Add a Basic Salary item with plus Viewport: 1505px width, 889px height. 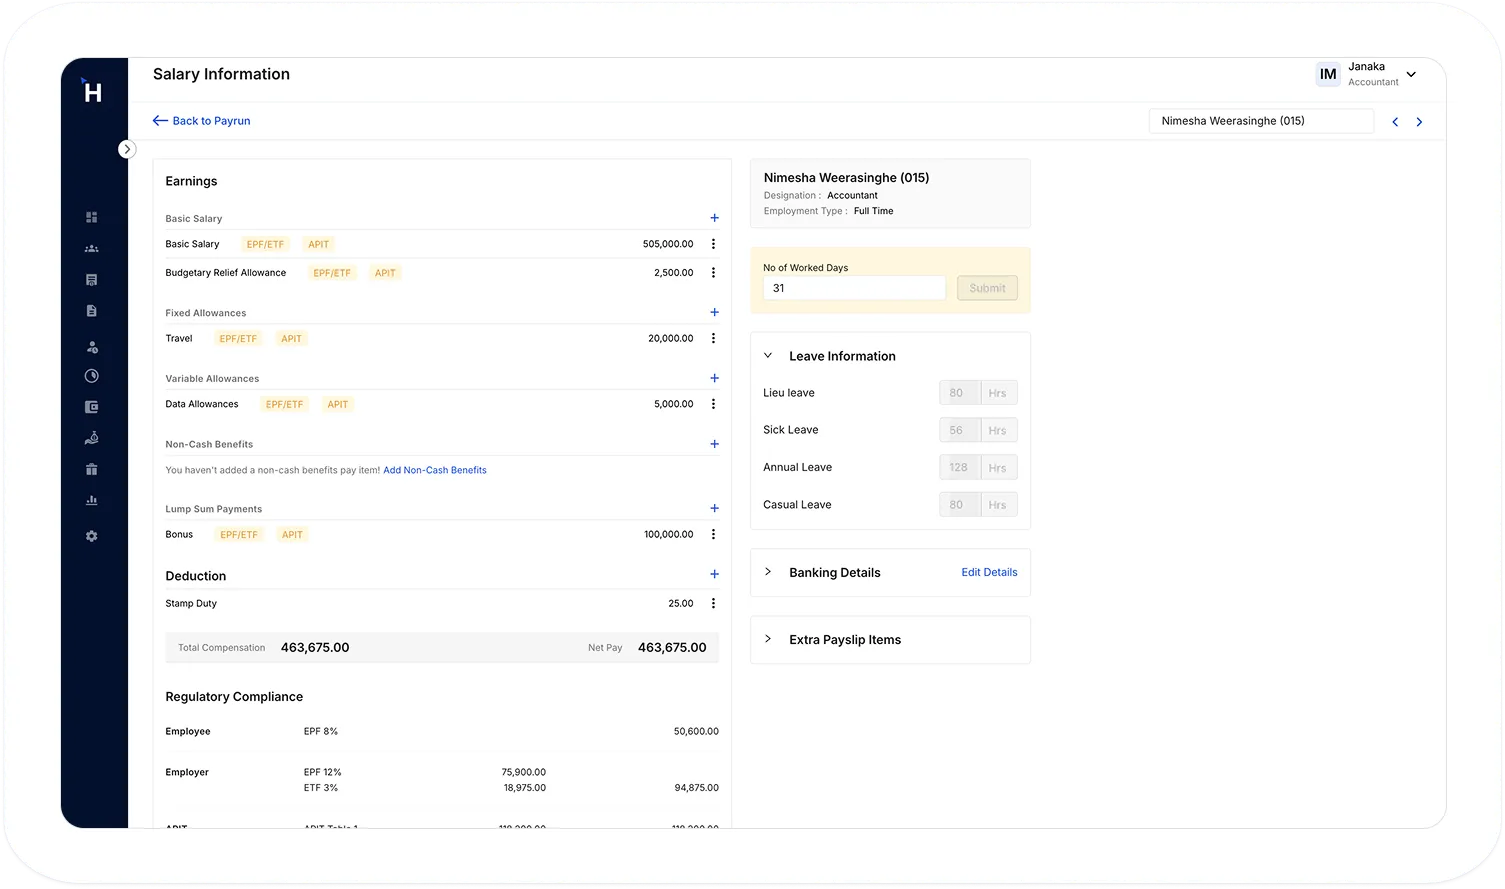(x=714, y=218)
